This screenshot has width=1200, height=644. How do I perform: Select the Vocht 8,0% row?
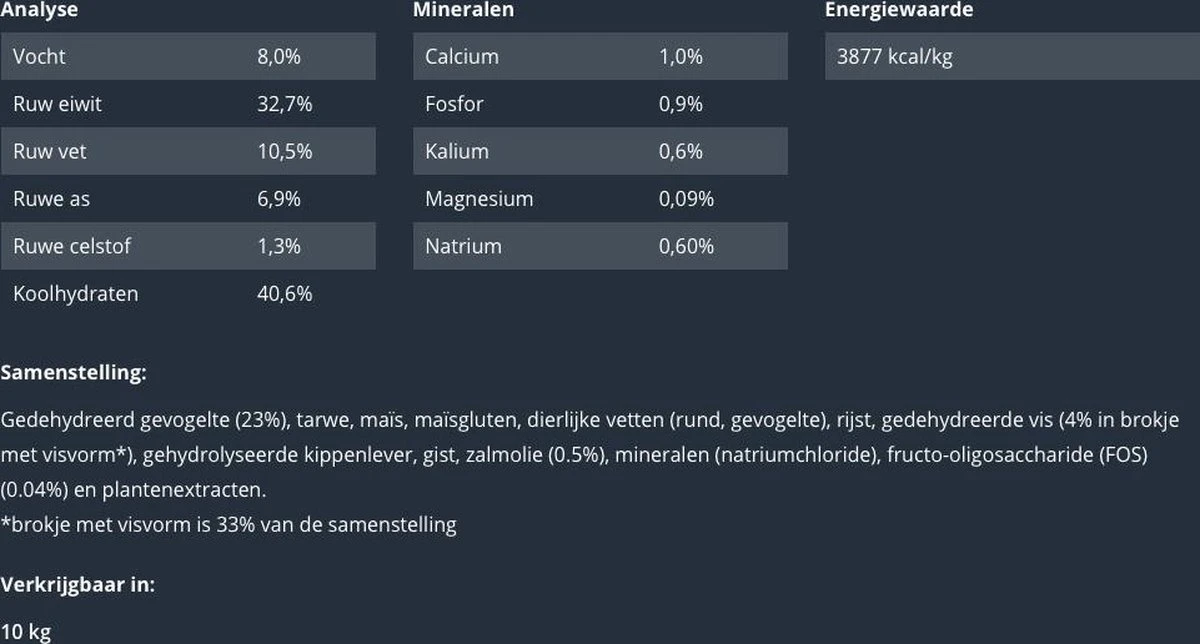coord(188,57)
